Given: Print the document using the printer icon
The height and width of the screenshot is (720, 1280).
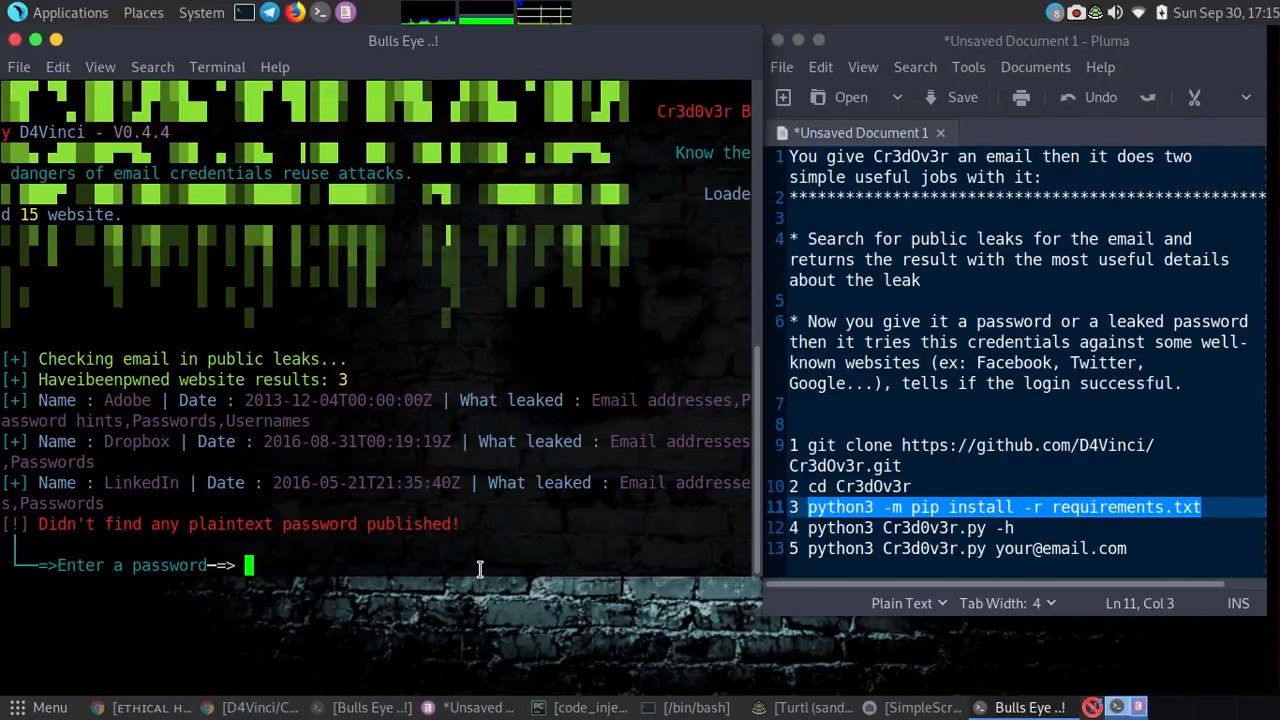Looking at the screenshot, I should click(x=1021, y=97).
